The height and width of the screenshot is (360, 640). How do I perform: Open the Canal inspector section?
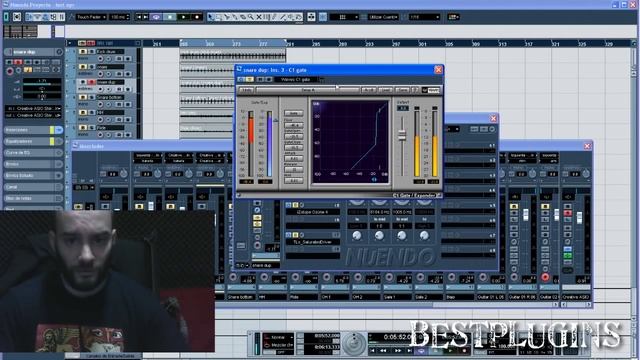[x=33, y=187]
